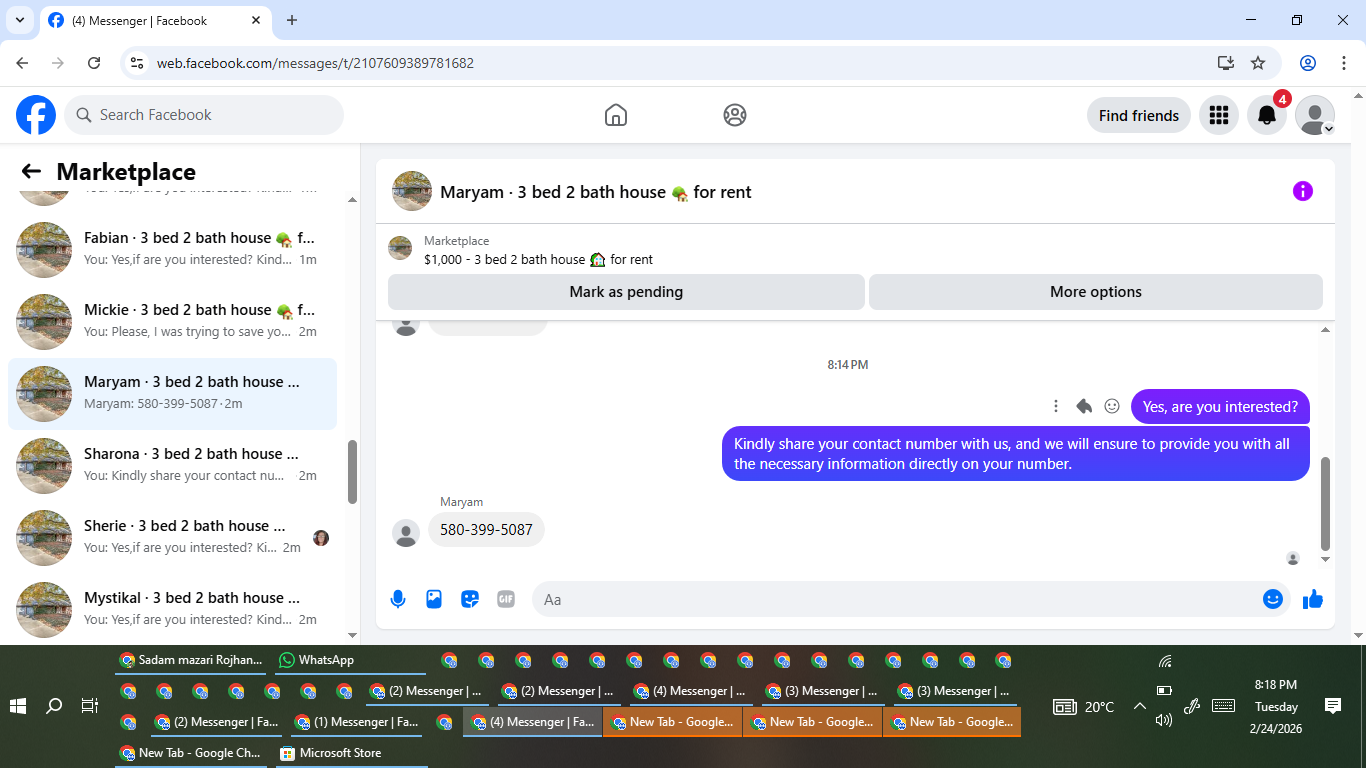
Task: Go back from Marketplace with arrow
Action: (31, 171)
